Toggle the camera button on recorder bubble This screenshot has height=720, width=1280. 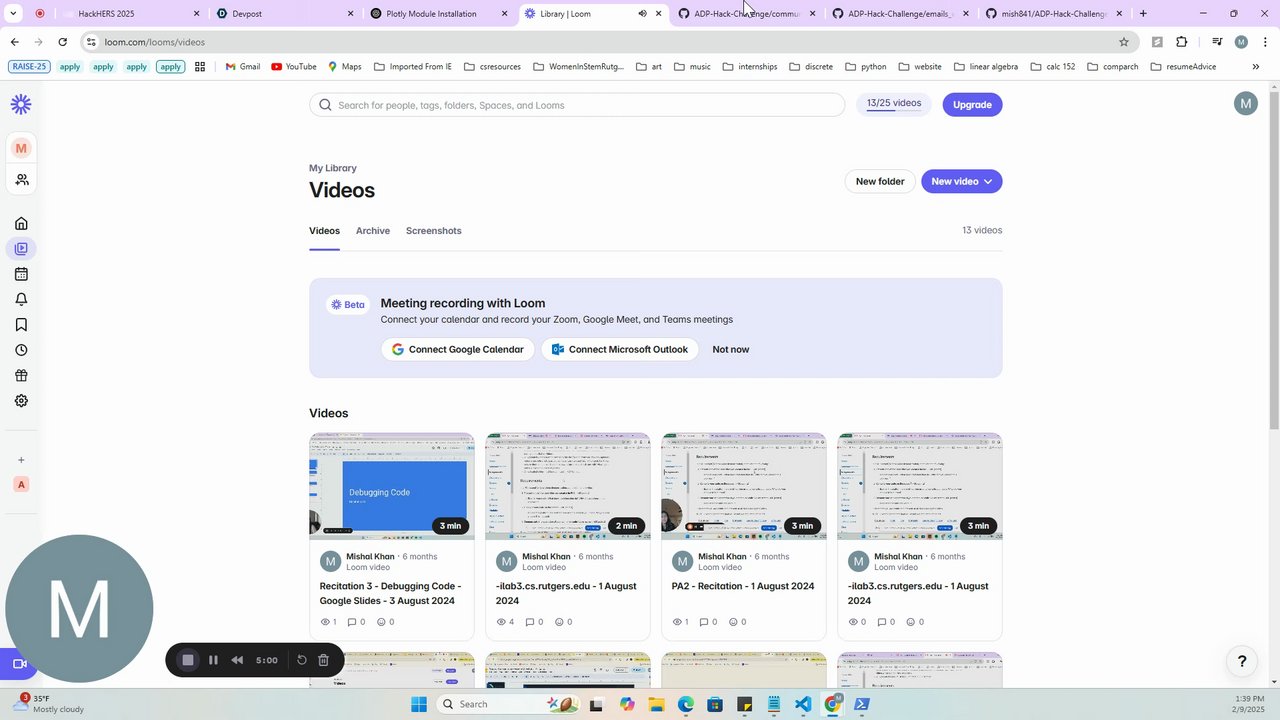click(18, 664)
